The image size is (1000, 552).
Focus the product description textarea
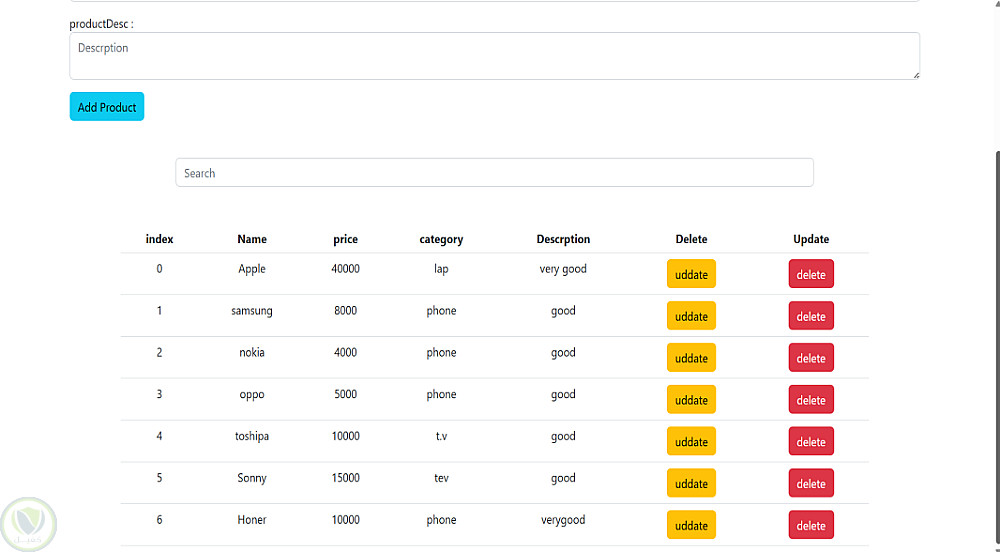(x=494, y=56)
